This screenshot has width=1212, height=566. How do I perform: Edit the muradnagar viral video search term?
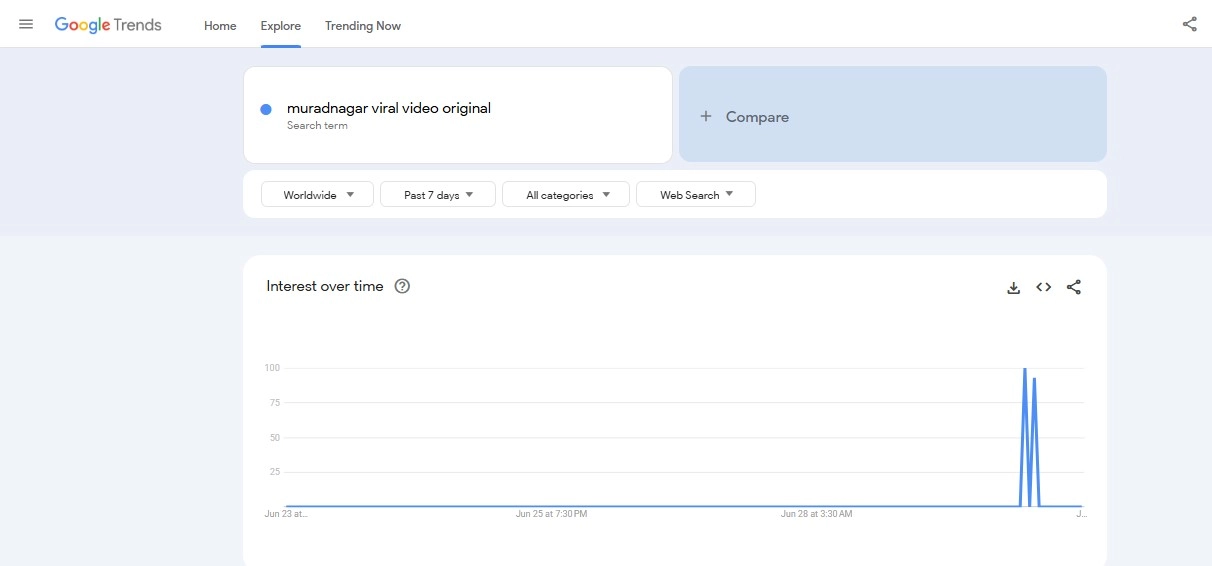click(389, 108)
